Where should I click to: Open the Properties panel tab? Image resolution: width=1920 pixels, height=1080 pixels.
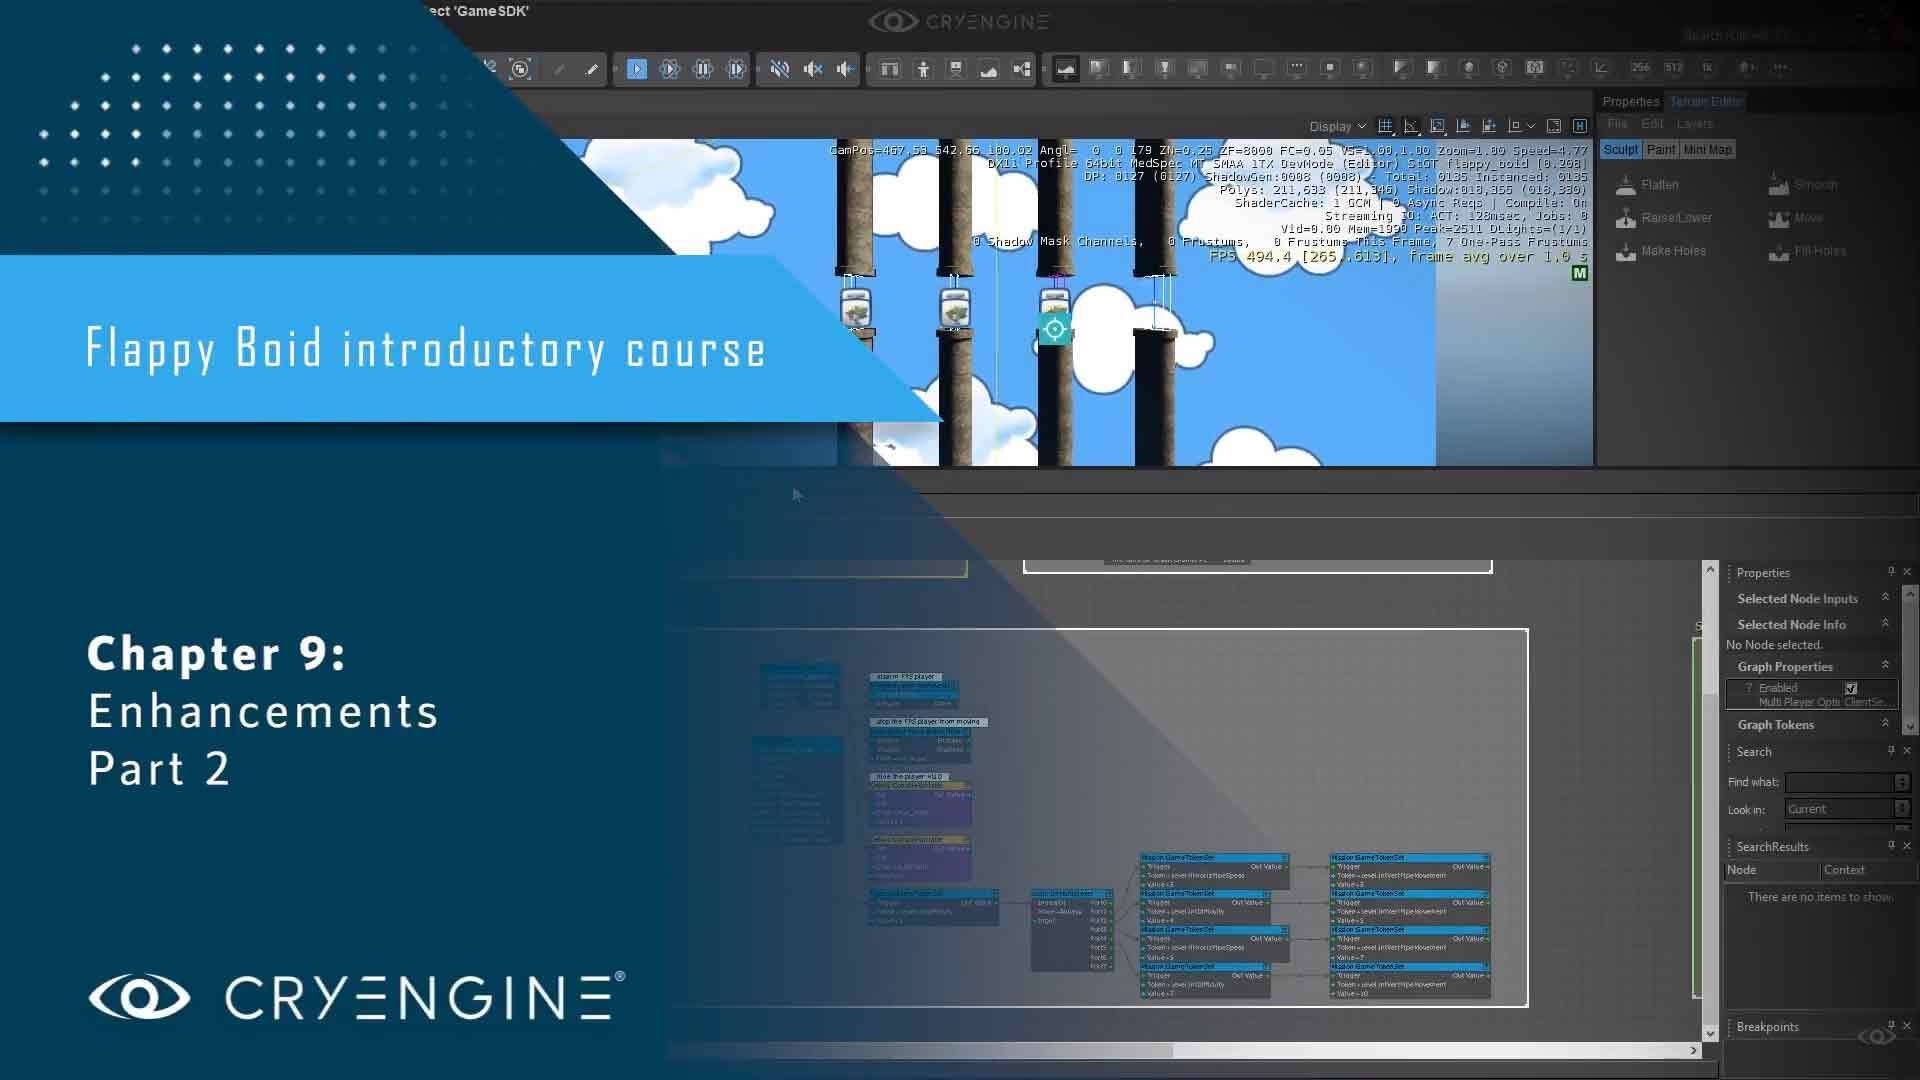tap(1630, 102)
